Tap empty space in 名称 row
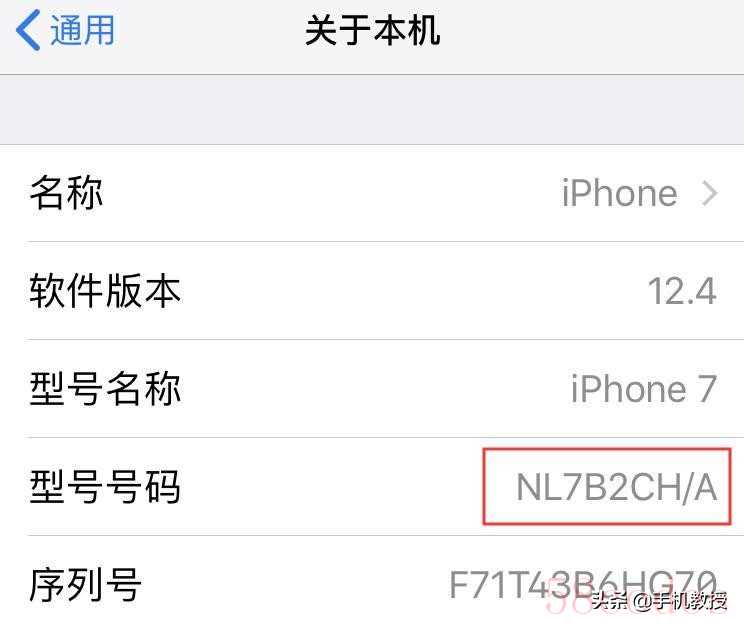 (332, 193)
